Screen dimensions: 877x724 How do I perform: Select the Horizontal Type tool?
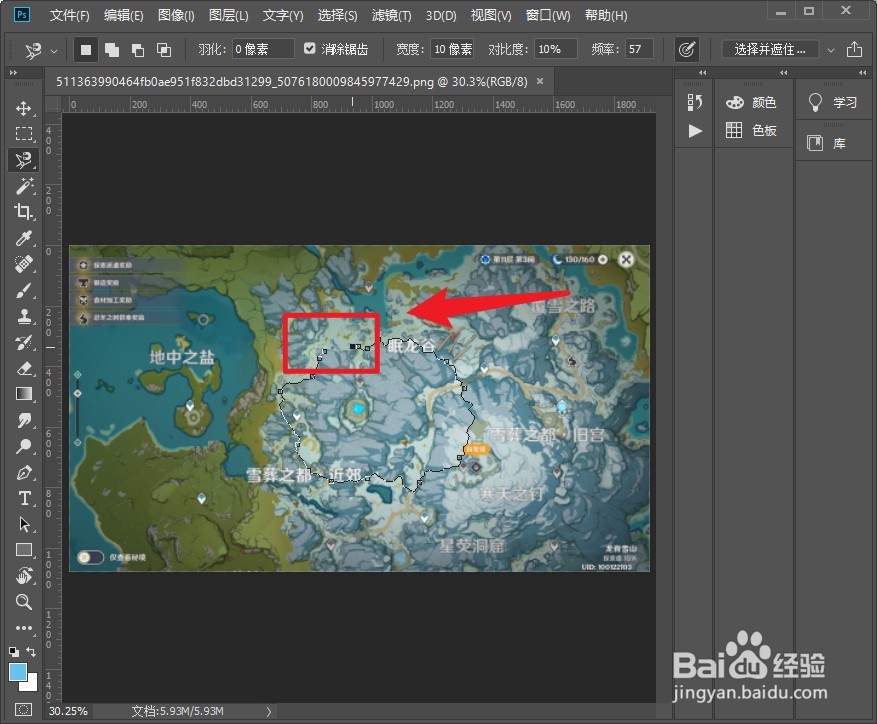click(23, 498)
